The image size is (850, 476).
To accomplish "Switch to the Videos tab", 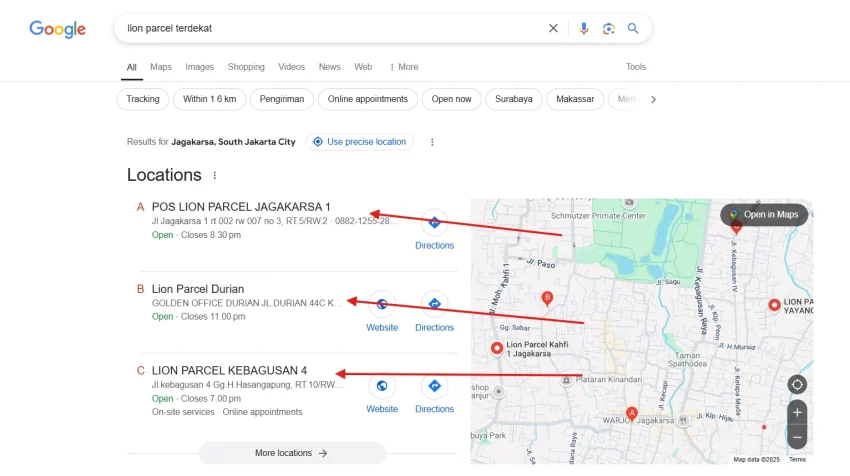I will coord(292,67).
